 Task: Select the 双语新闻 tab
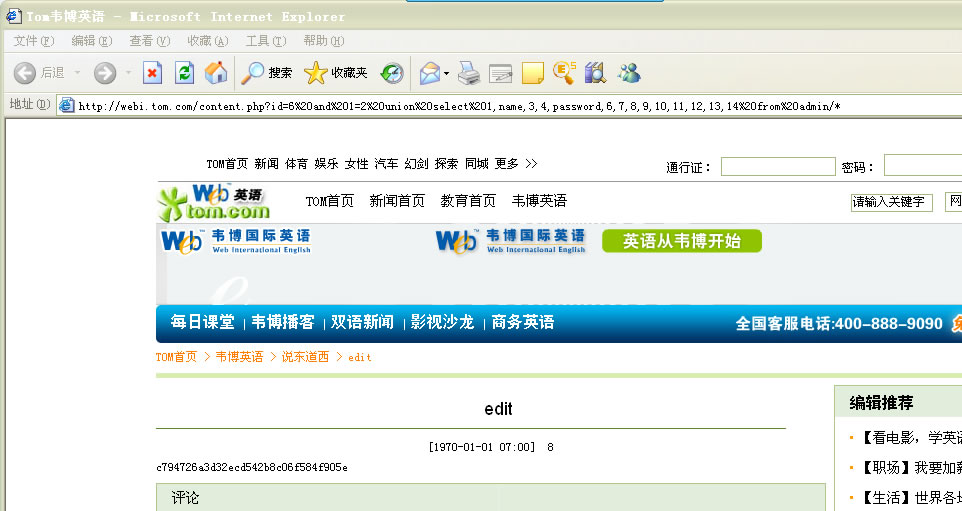click(x=363, y=322)
